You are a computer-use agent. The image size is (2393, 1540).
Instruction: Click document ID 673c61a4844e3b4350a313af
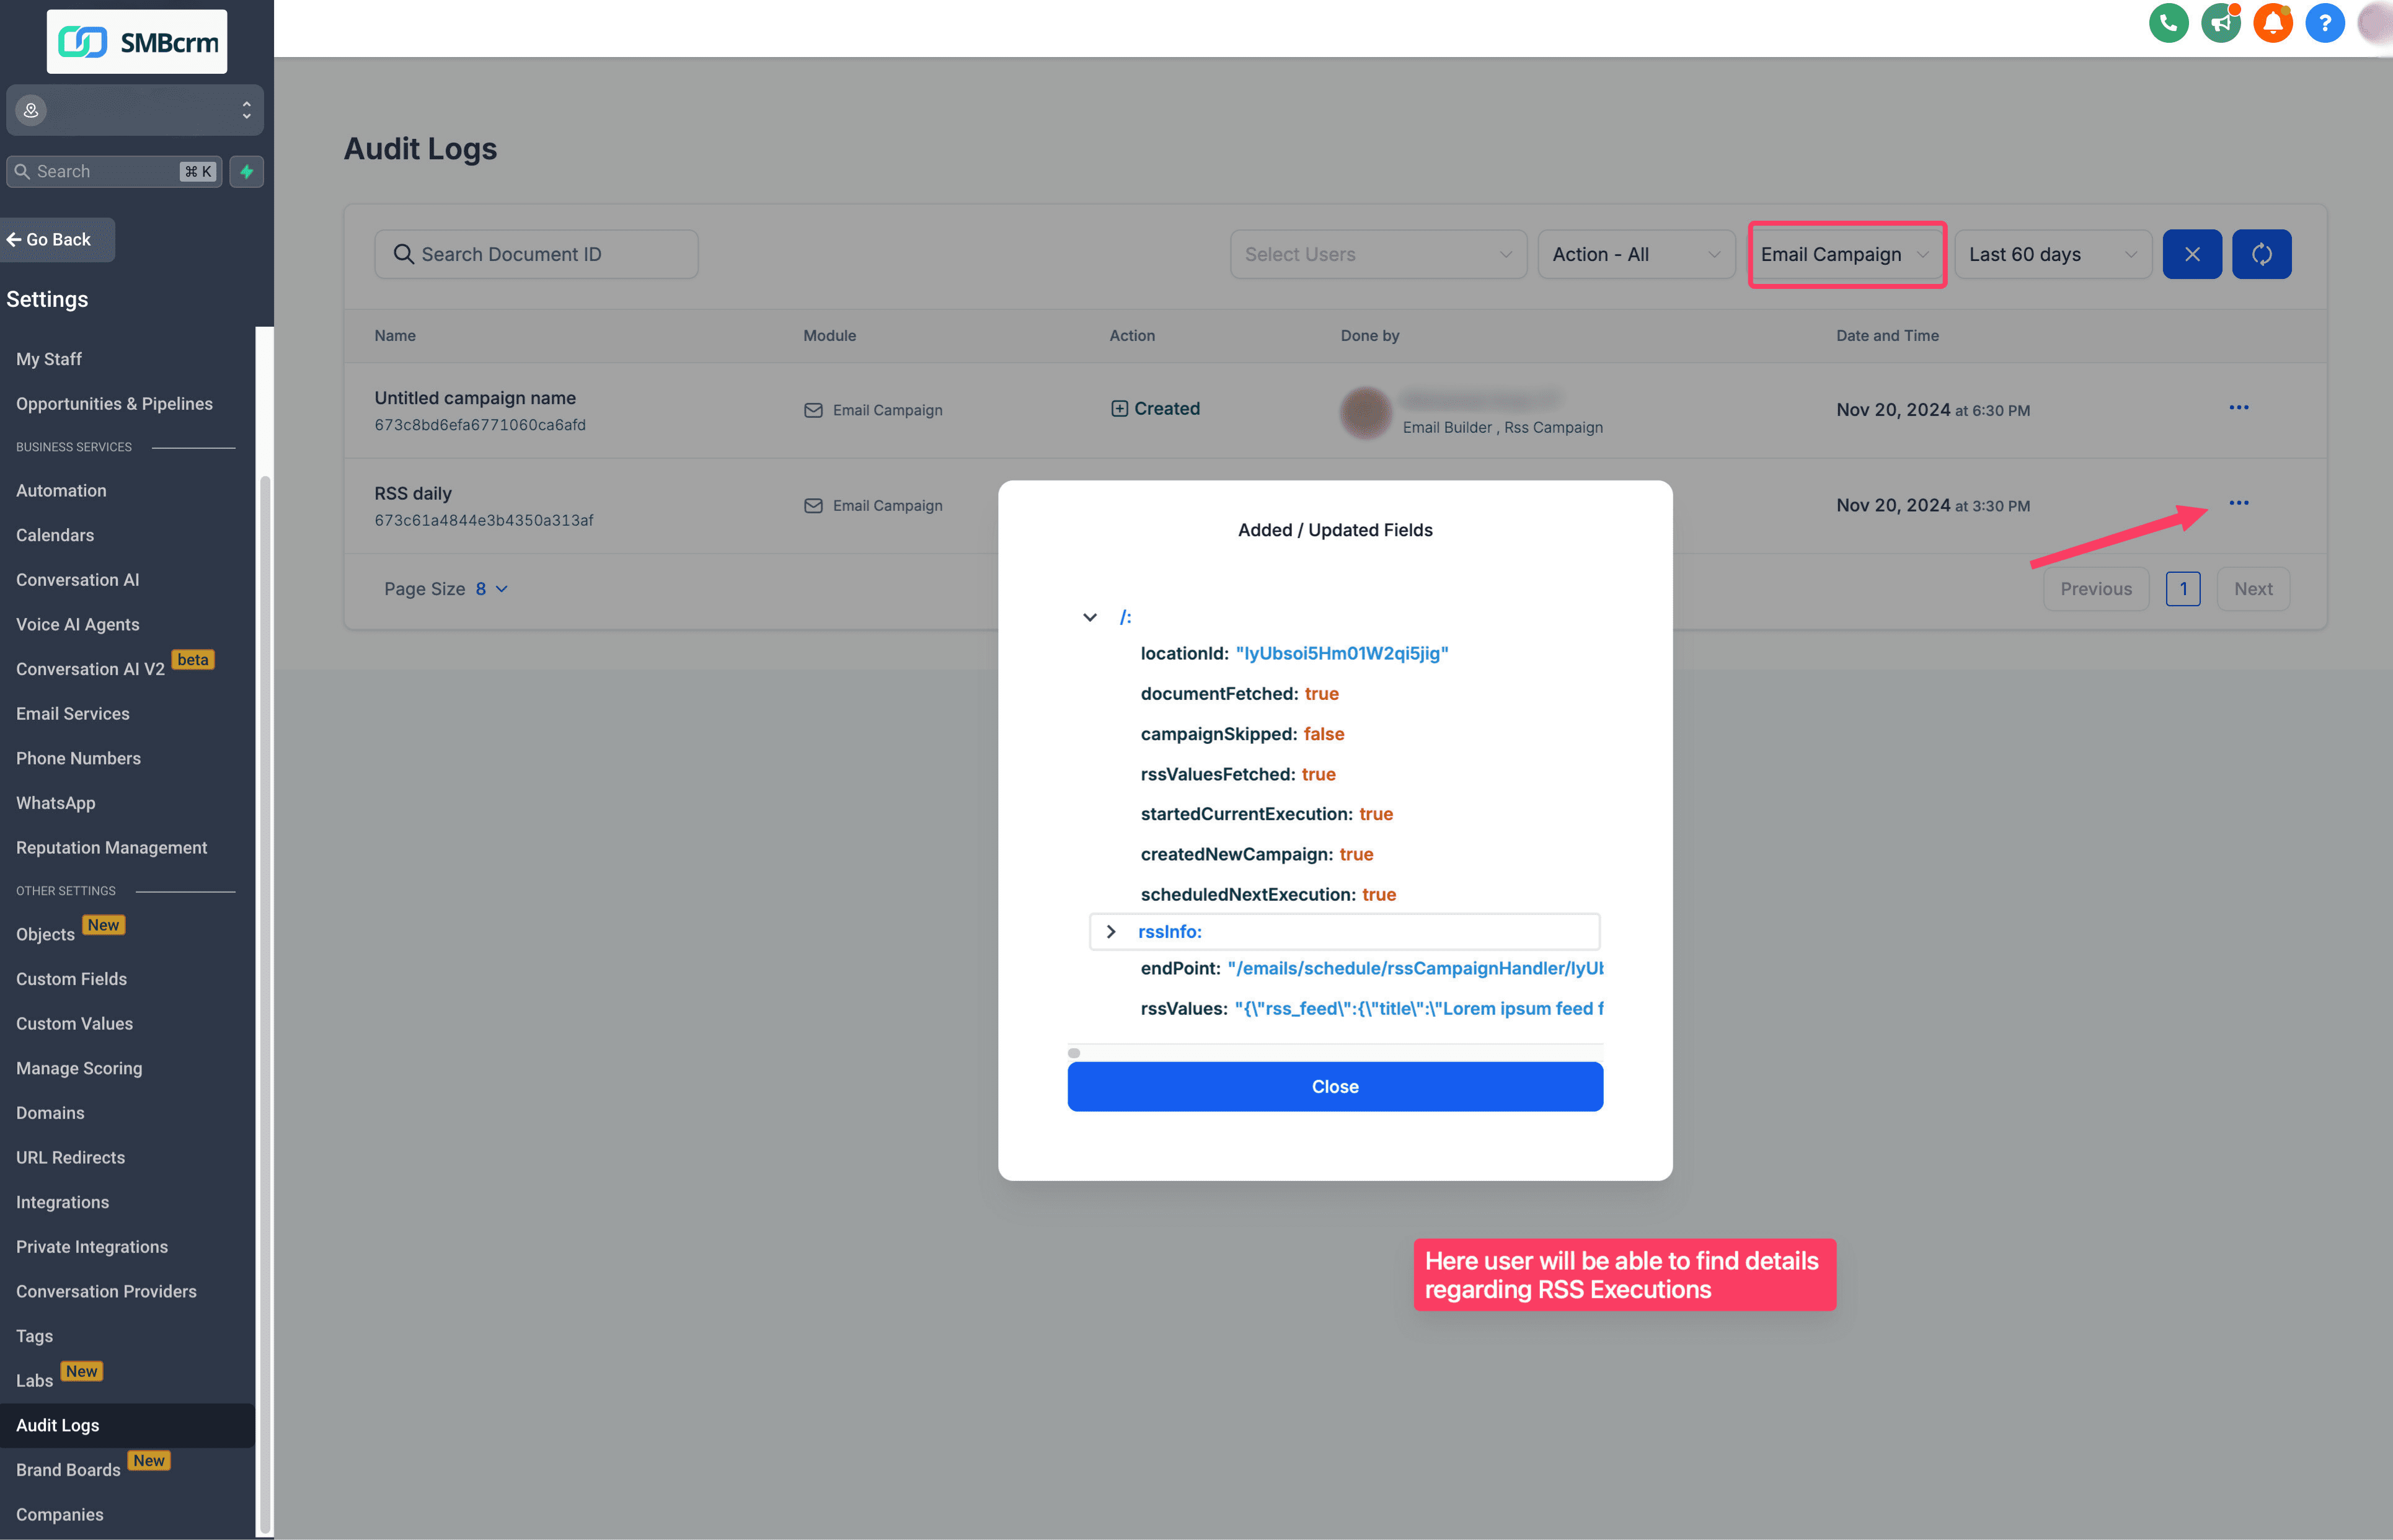click(x=484, y=520)
